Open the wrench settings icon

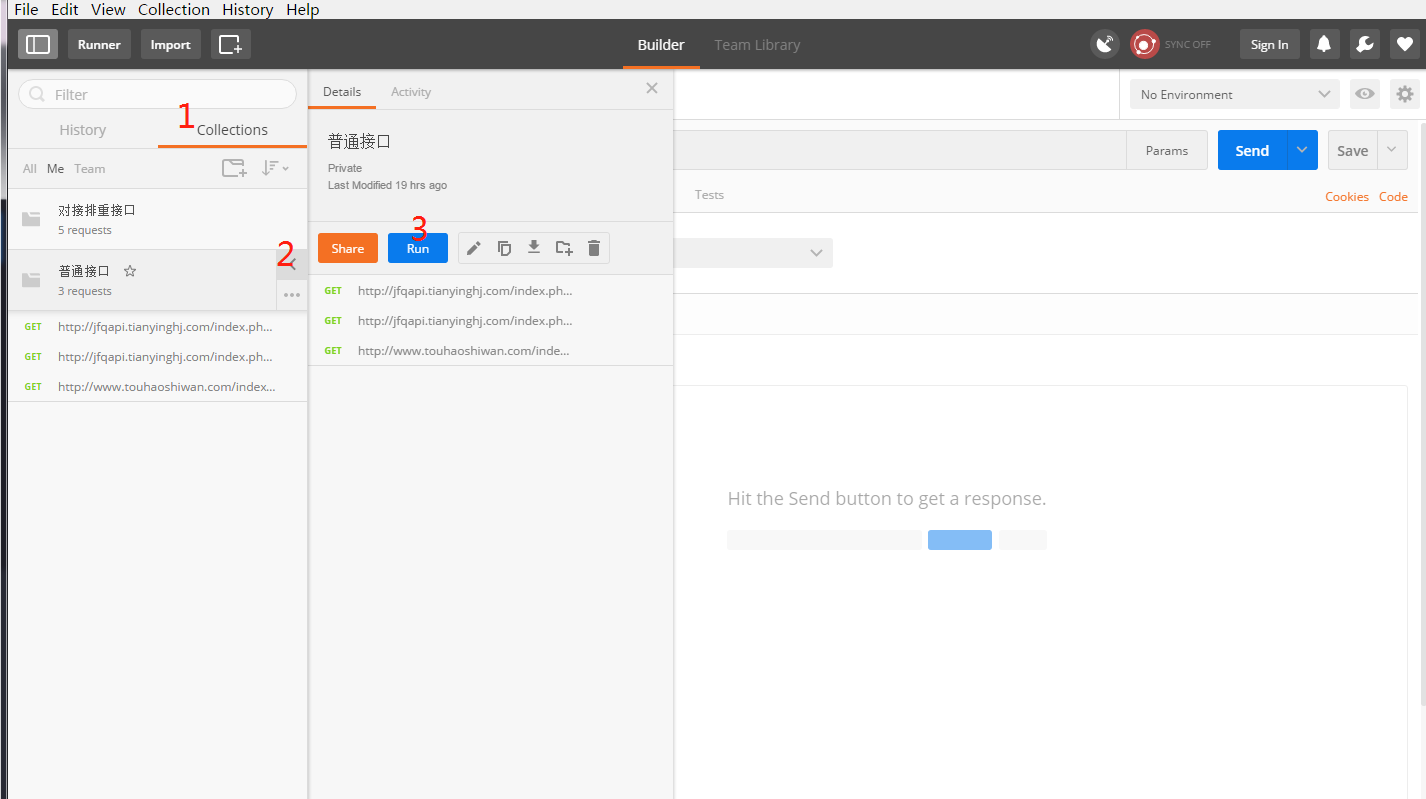[x=1364, y=44]
